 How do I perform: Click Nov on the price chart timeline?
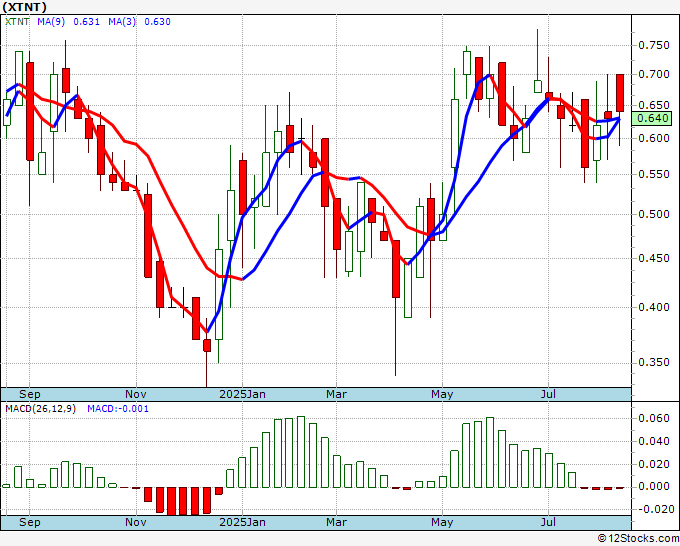136,394
